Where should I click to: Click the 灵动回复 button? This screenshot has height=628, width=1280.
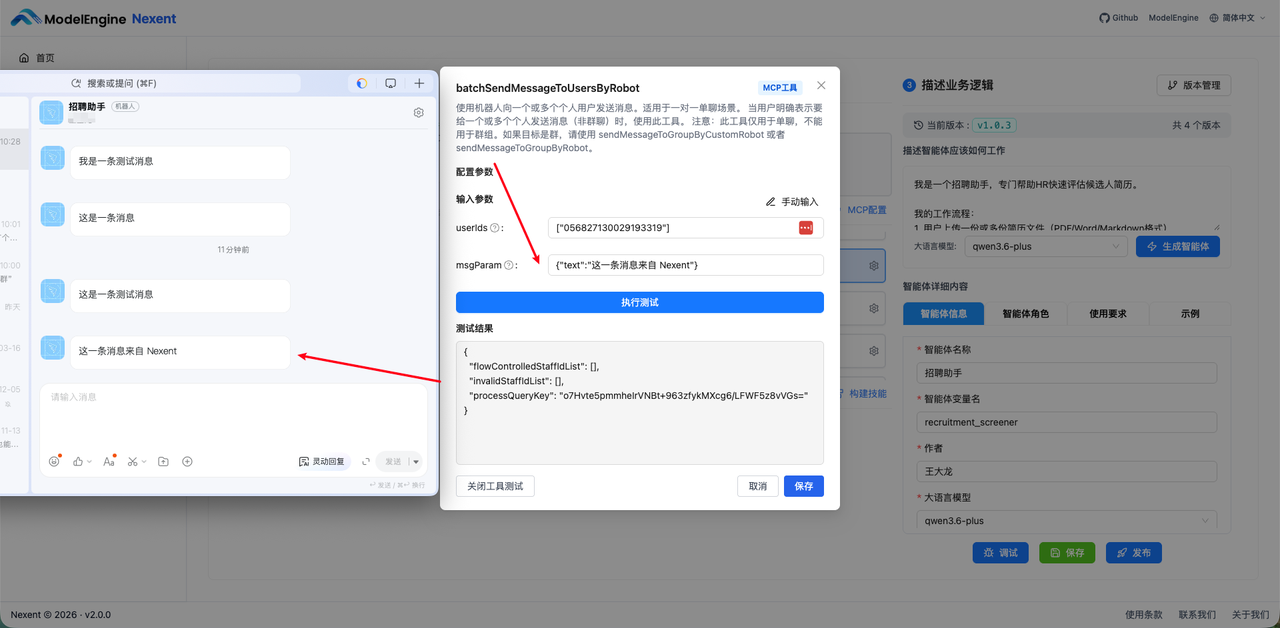coord(322,461)
